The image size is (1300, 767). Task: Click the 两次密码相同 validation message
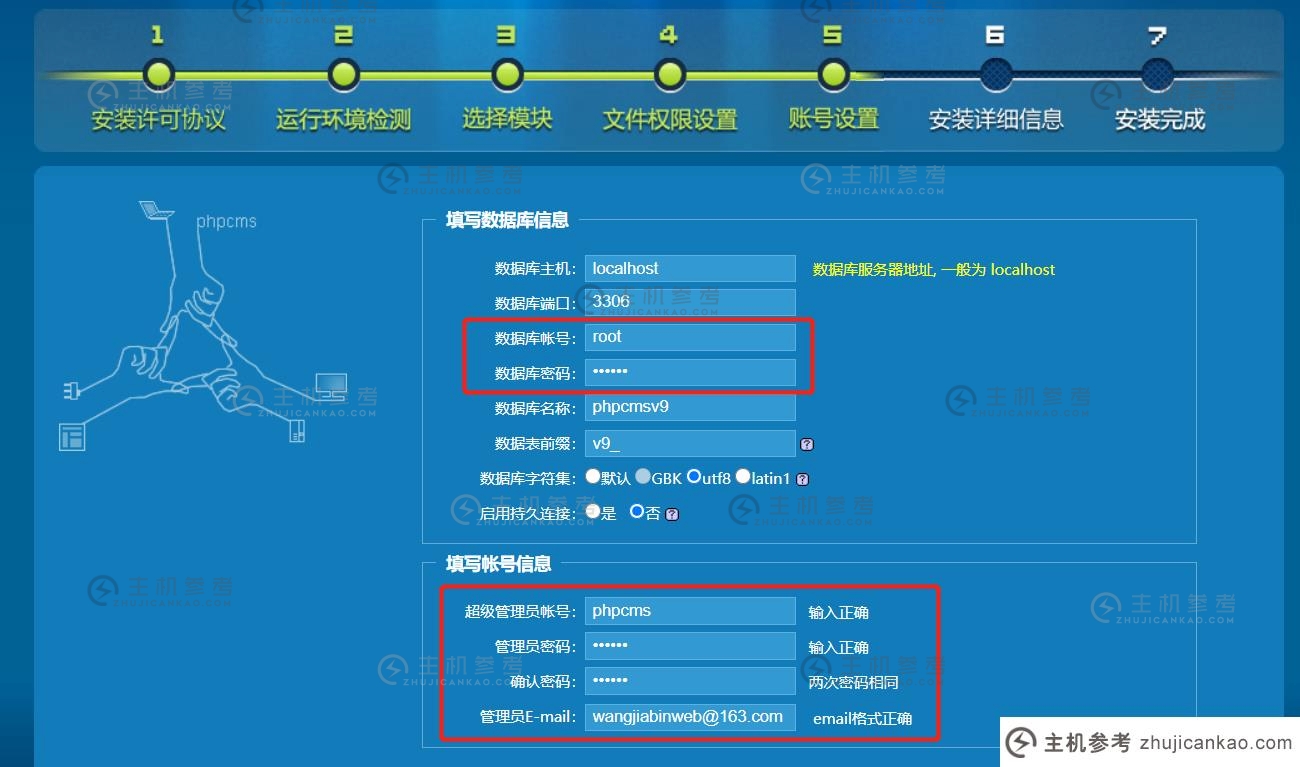854,682
